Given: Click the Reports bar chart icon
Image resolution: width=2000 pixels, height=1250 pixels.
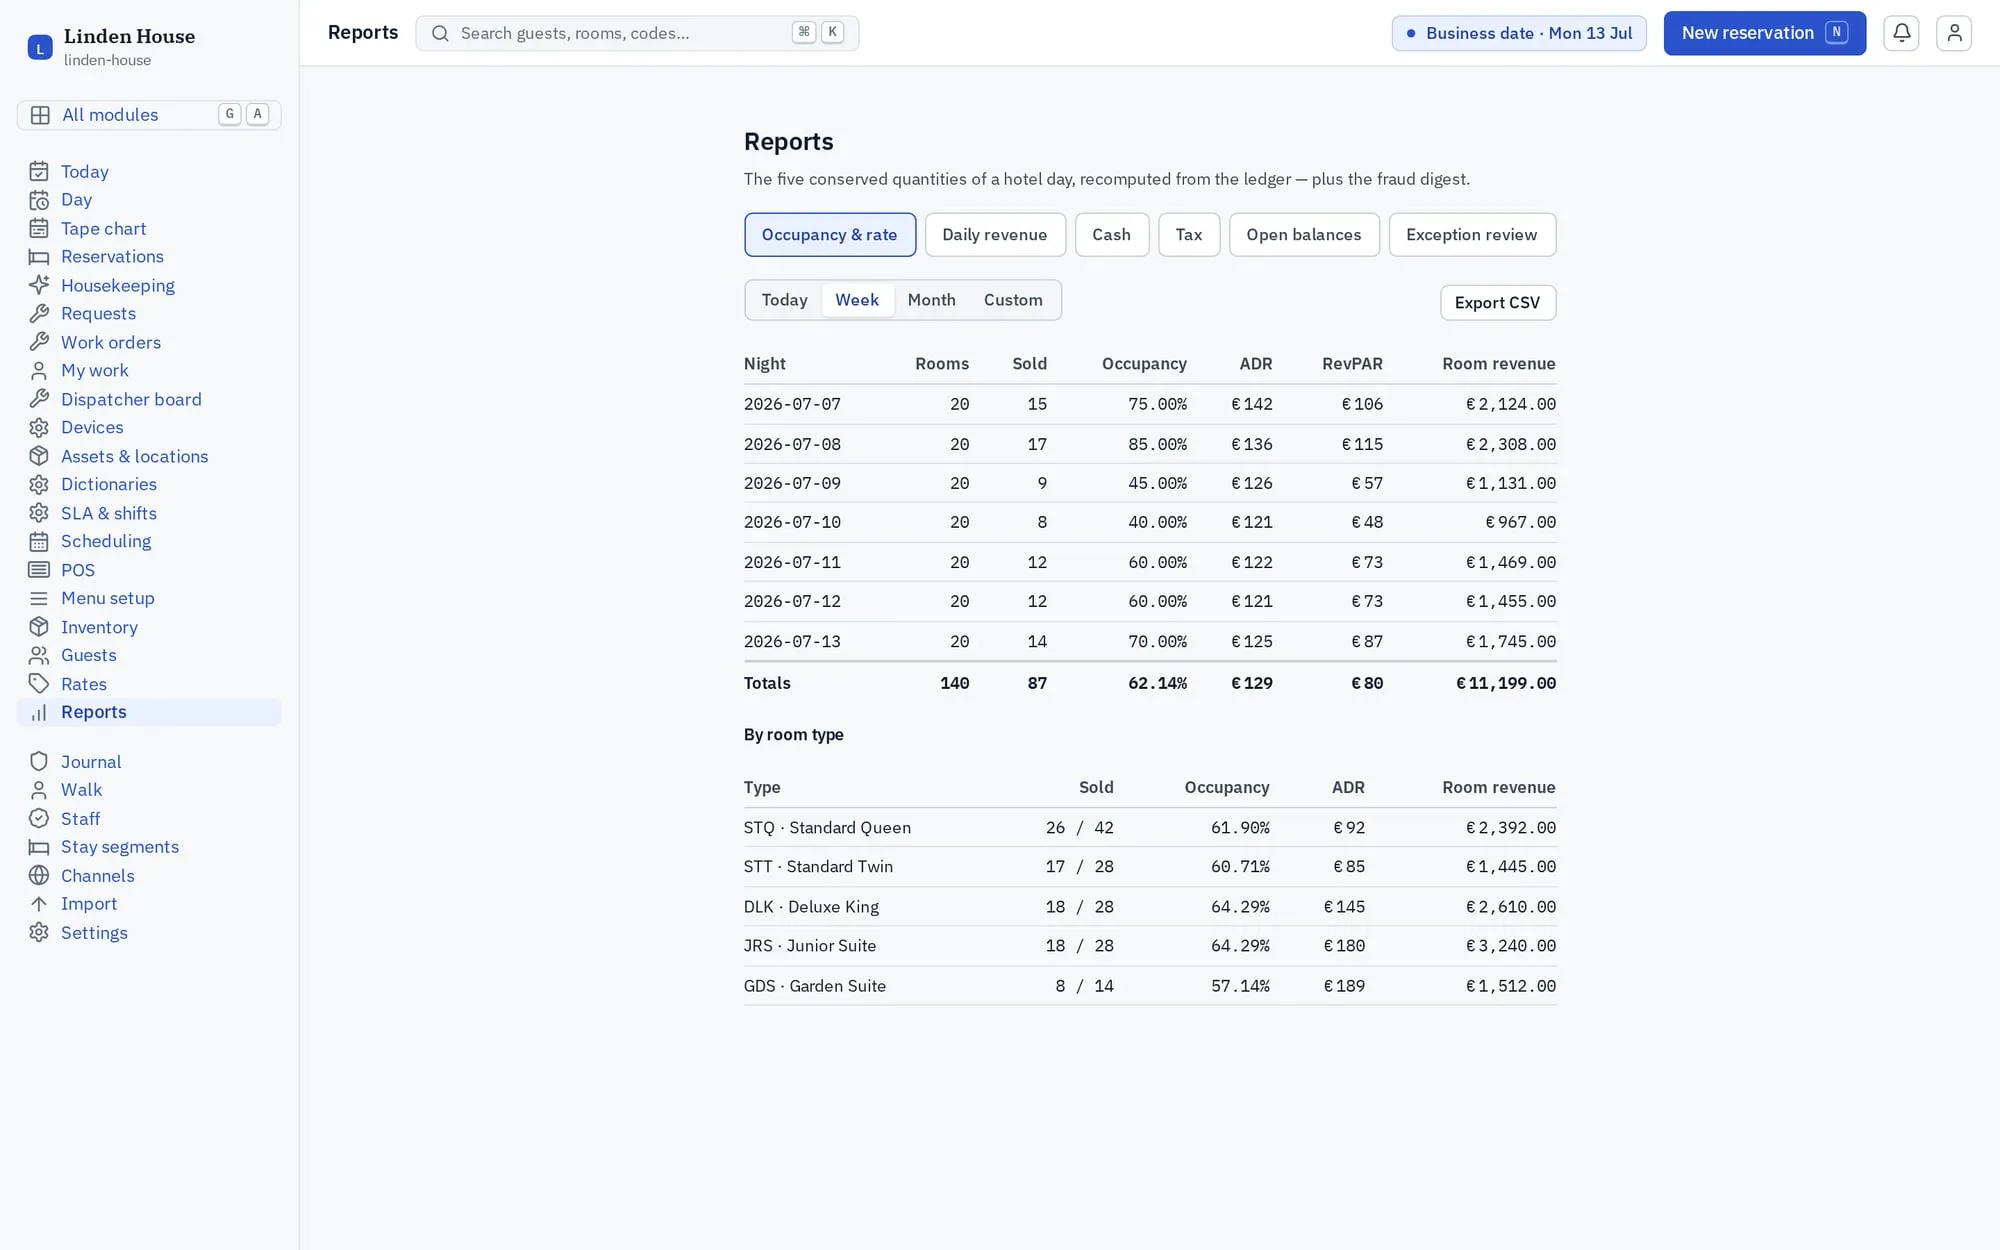Looking at the screenshot, I should [x=39, y=713].
